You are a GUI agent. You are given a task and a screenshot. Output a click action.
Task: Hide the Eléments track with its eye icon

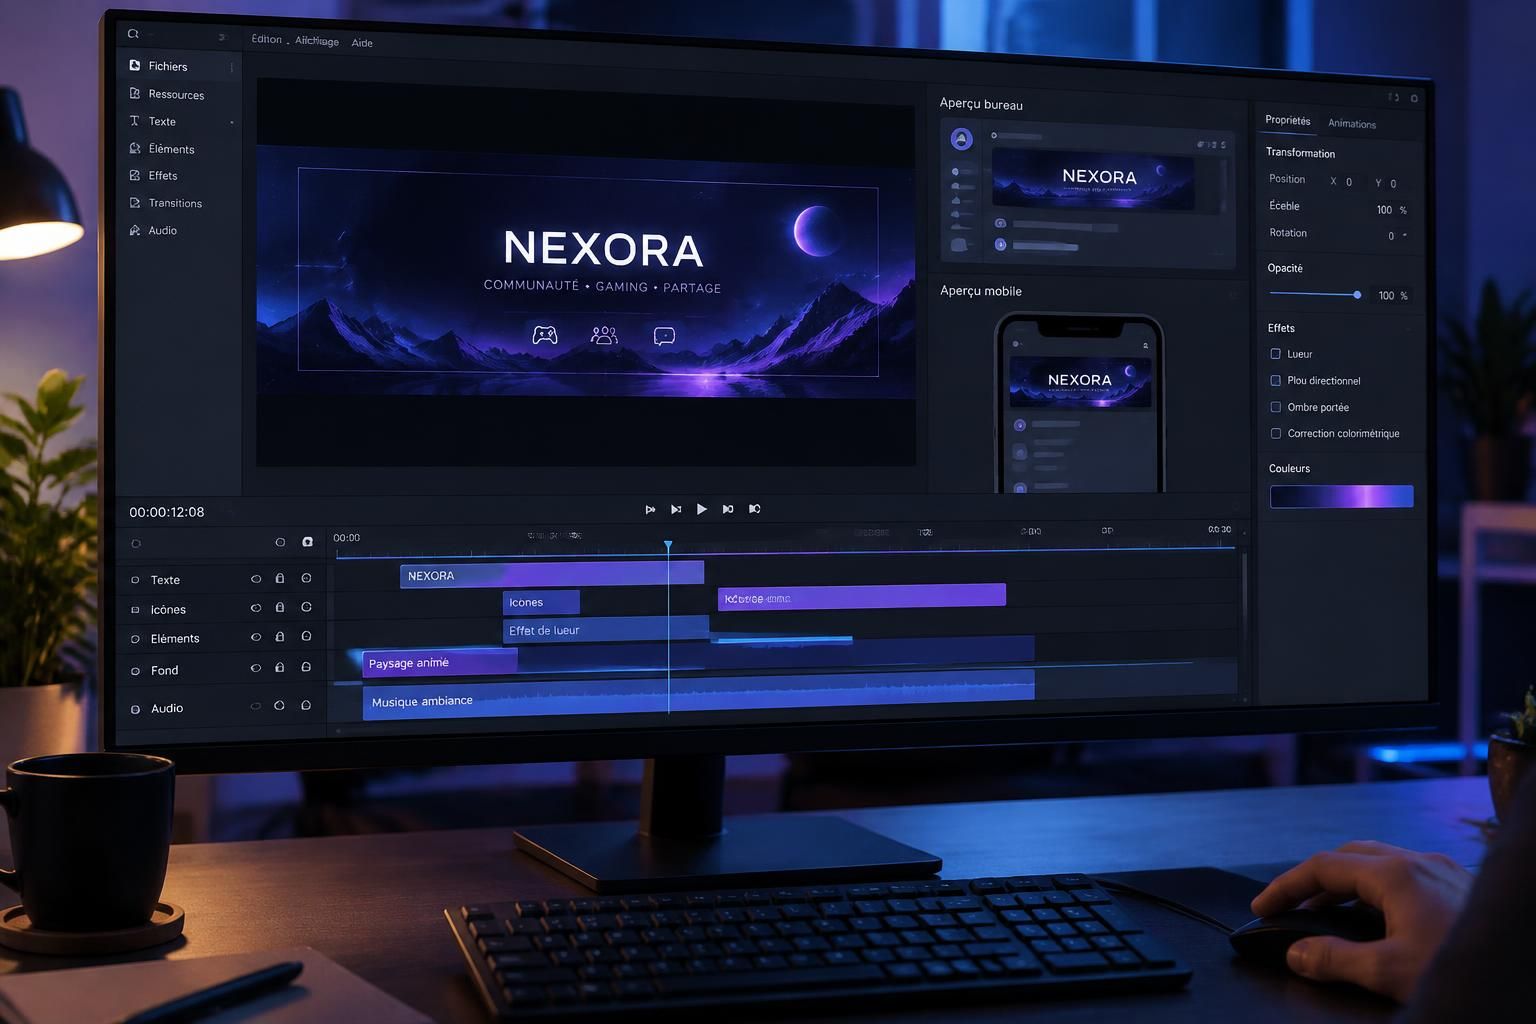click(x=256, y=637)
